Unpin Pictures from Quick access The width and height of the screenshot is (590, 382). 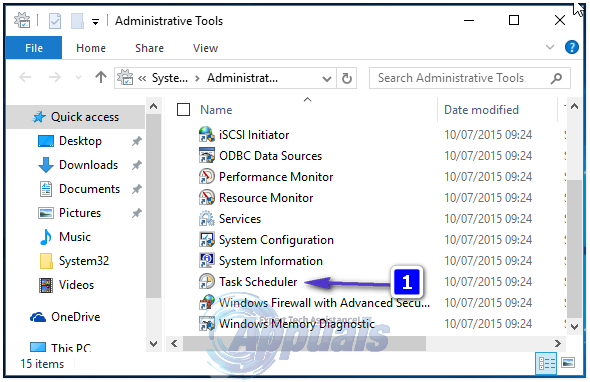coord(136,213)
